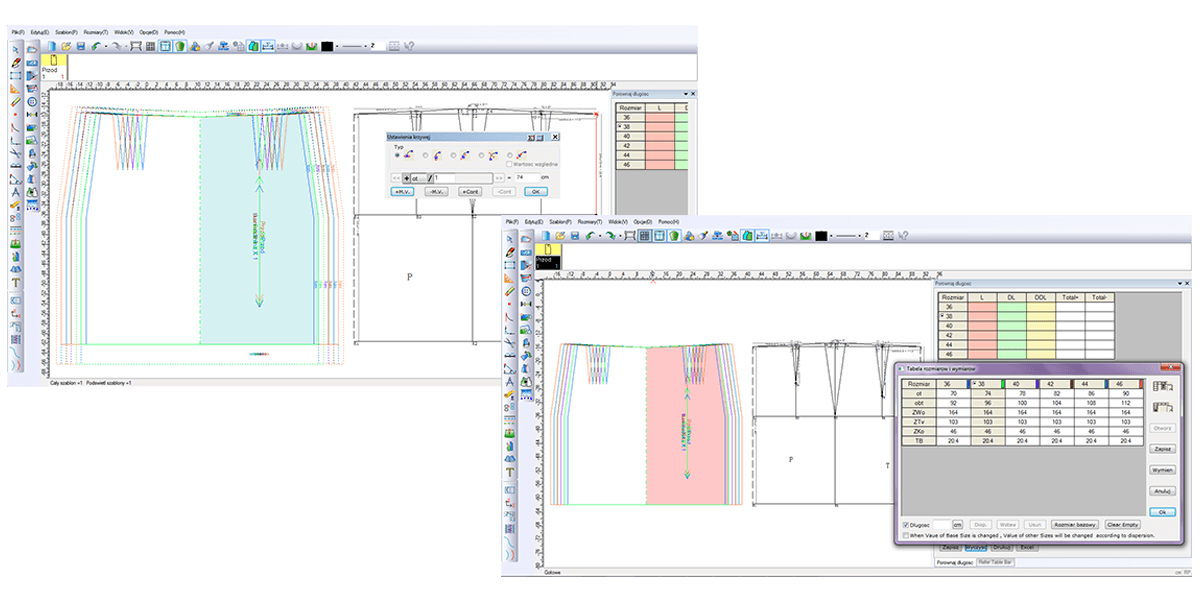Click help question-arrow icon in back window toolbar
This screenshot has width=1200, height=600.
click(x=409, y=46)
